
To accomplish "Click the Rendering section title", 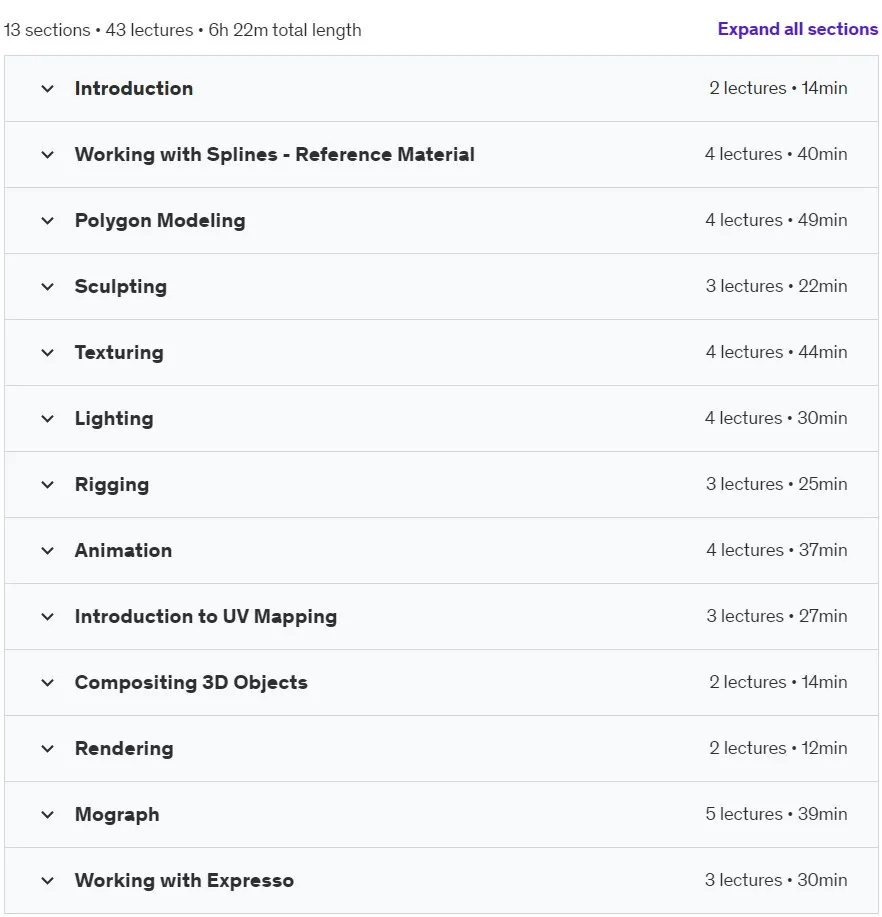I will coord(124,749).
